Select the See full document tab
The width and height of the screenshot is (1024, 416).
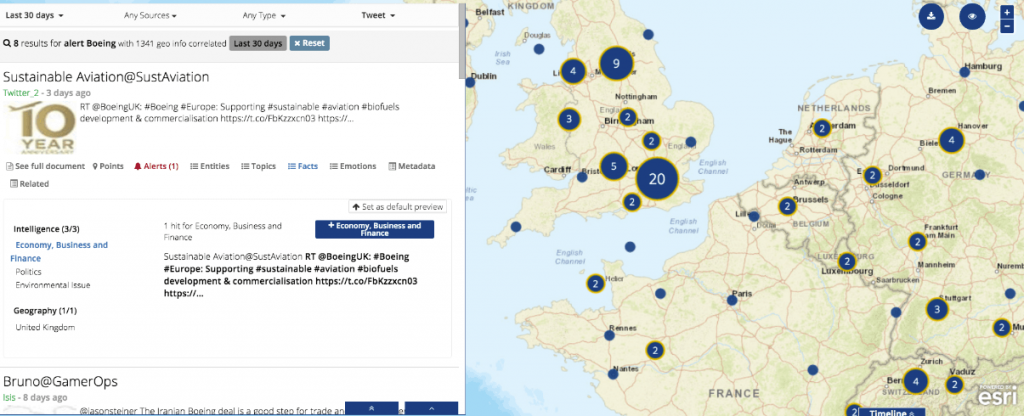[x=45, y=167]
